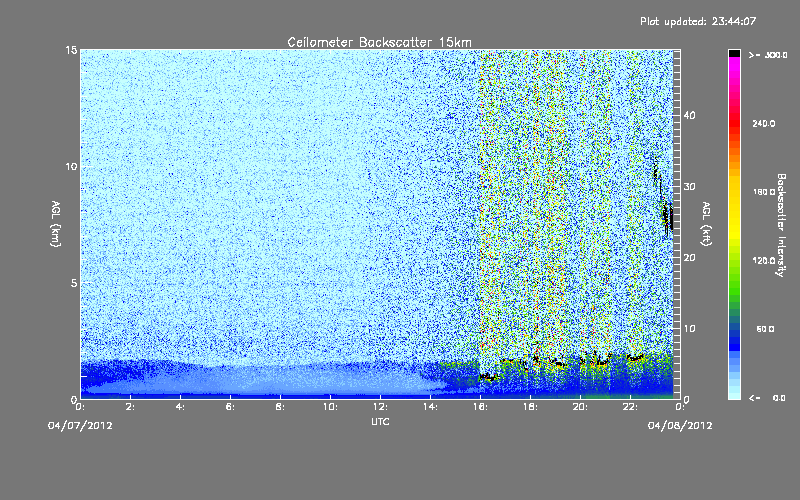Click the start date label 04/07/2012

pos(80,426)
